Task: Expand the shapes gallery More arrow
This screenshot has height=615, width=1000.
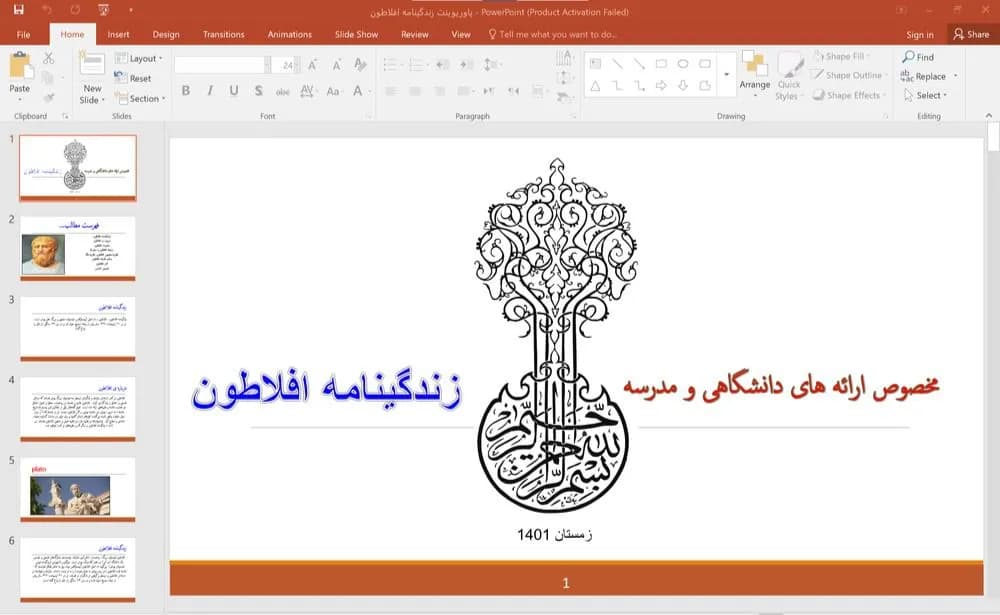Action: [x=726, y=75]
